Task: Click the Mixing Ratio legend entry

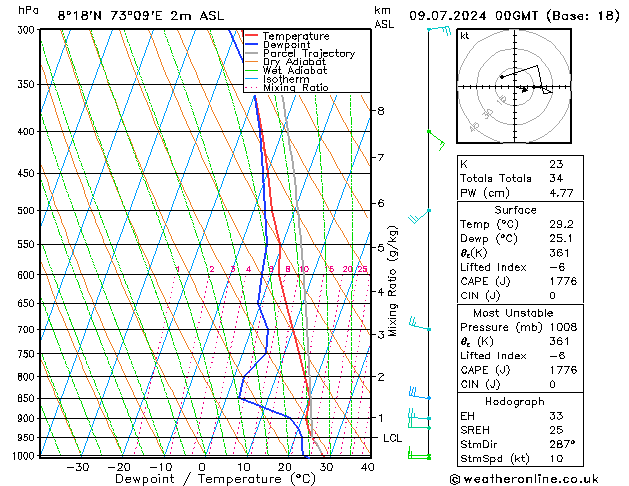Action: click(295, 88)
